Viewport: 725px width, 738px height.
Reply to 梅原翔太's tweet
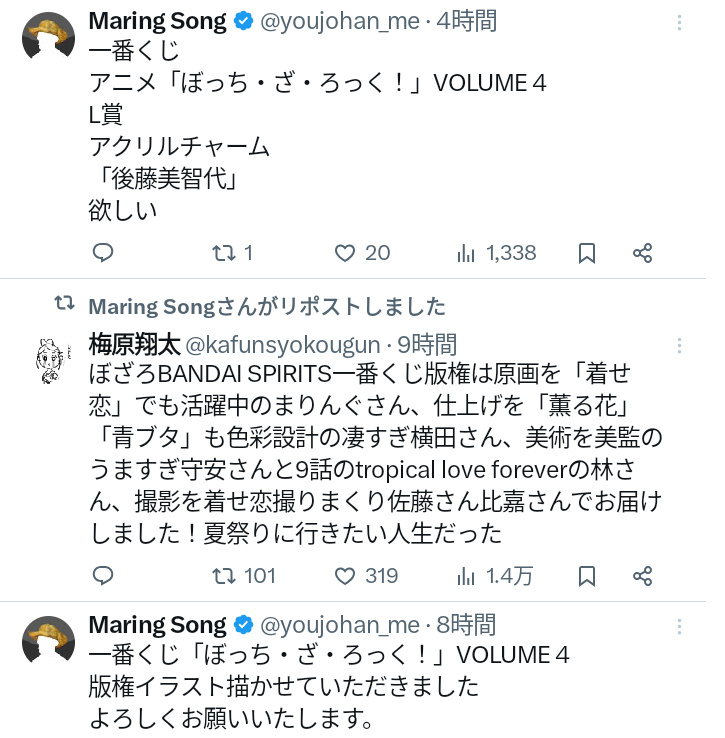(x=103, y=576)
